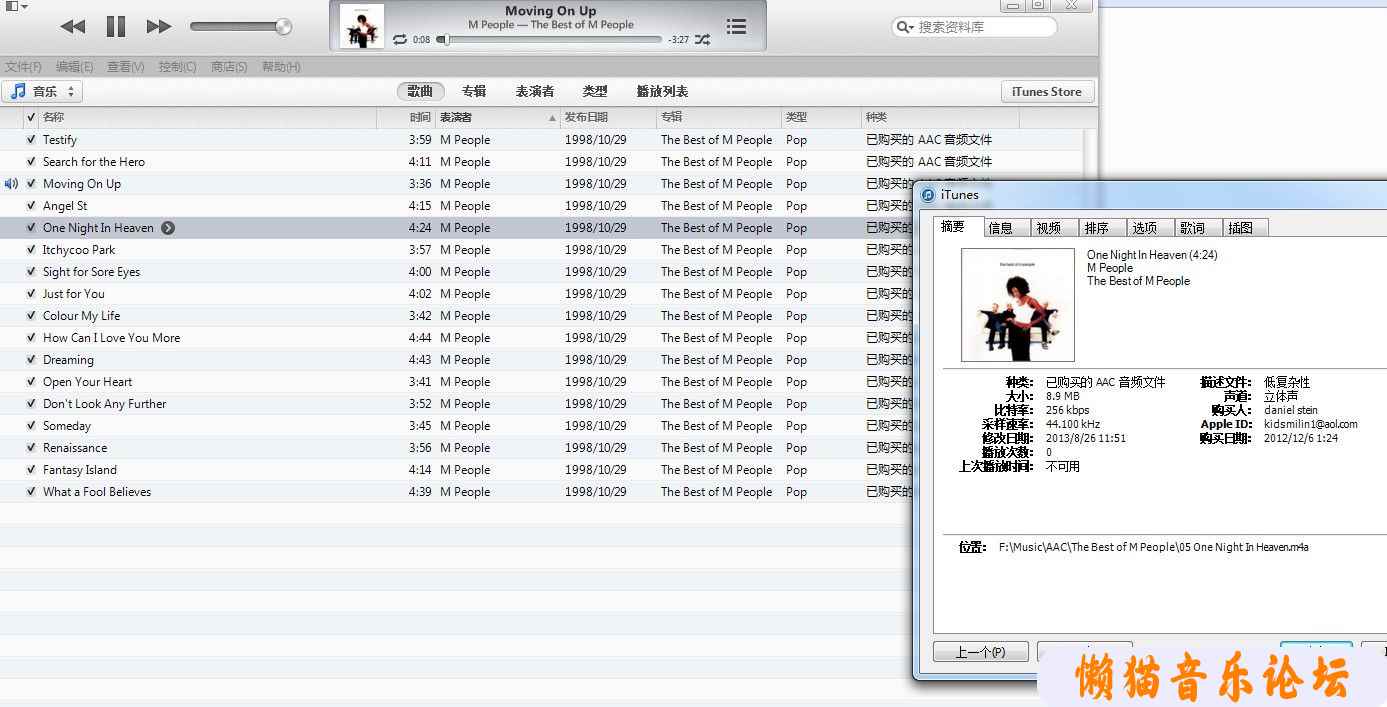Uncheck the Testify song checkbox
The width and height of the screenshot is (1387, 707).
31,140
